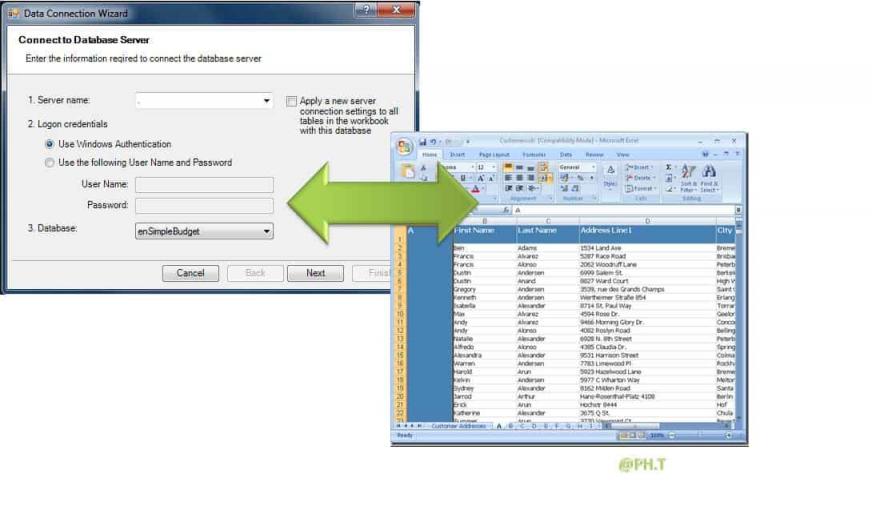
Task: Switch to the Insert ribbon tab
Action: point(457,155)
